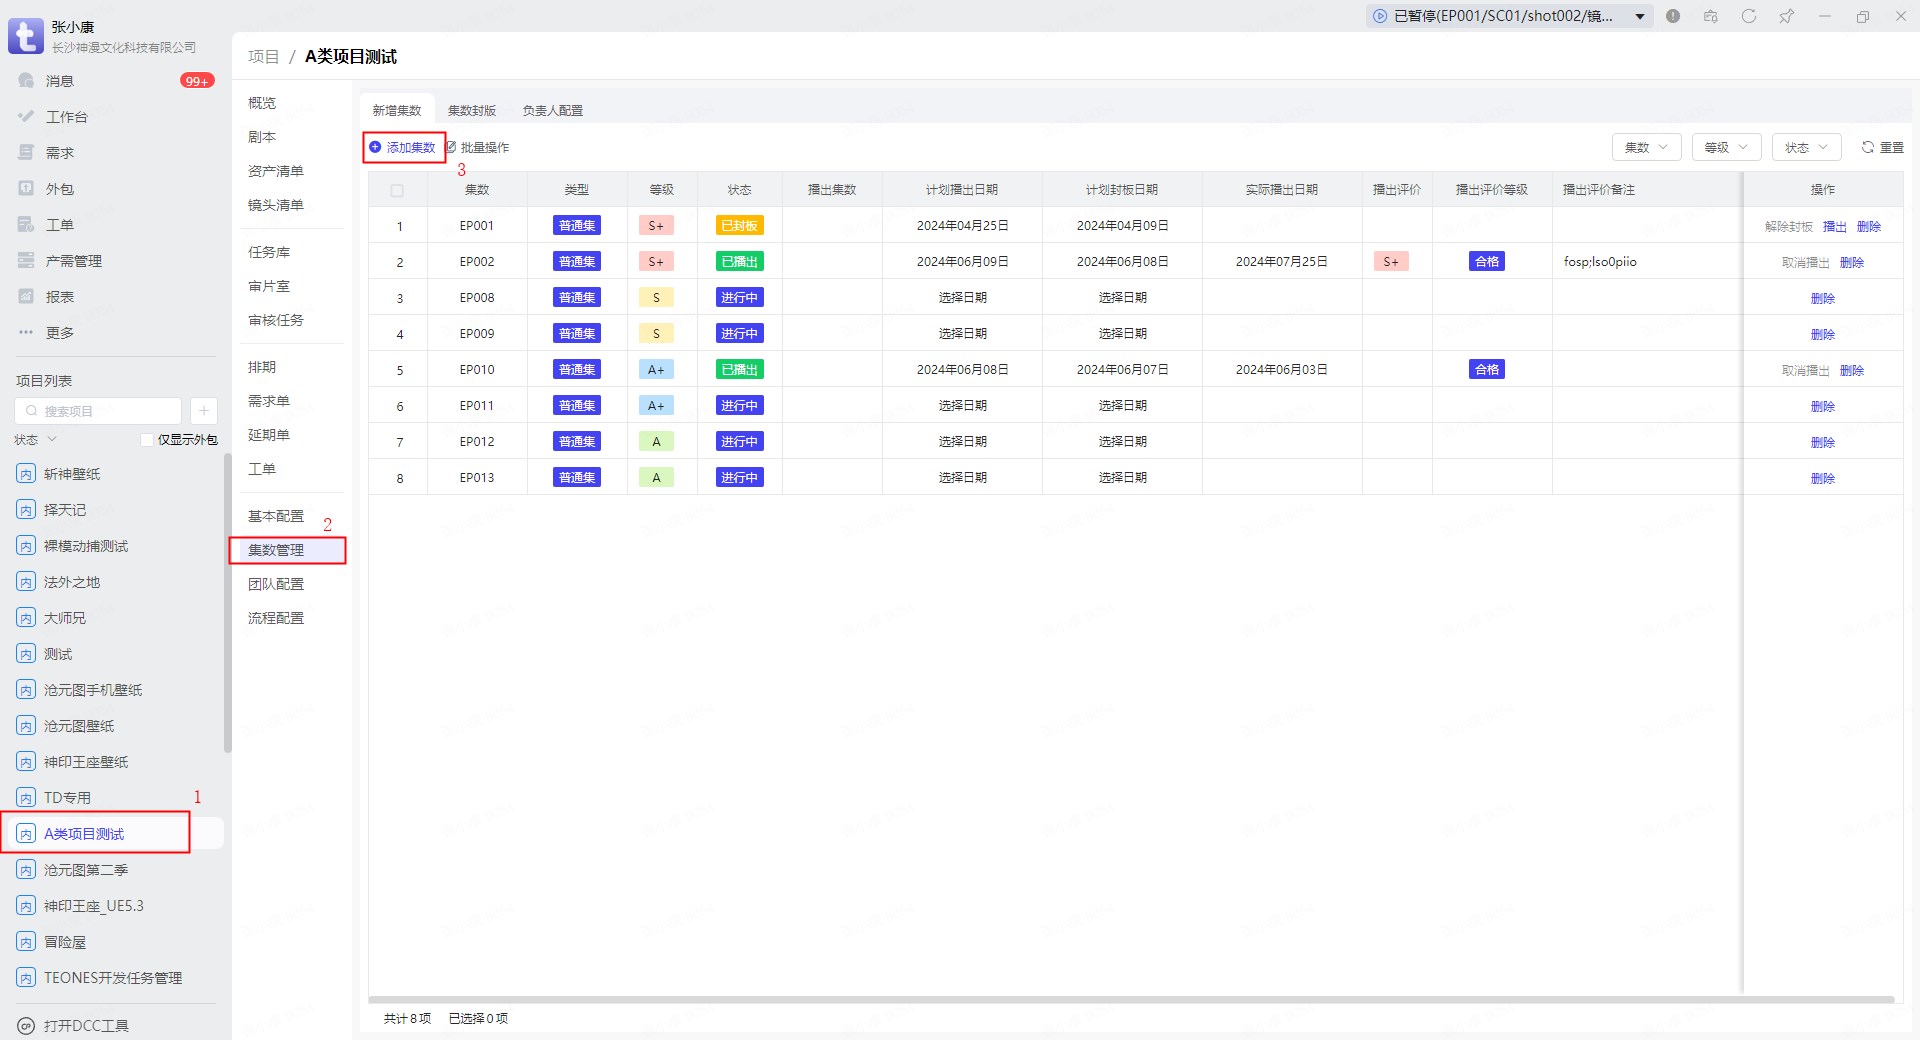
Task: Enable the 仅显示外包 checkbox
Action: tap(147, 440)
